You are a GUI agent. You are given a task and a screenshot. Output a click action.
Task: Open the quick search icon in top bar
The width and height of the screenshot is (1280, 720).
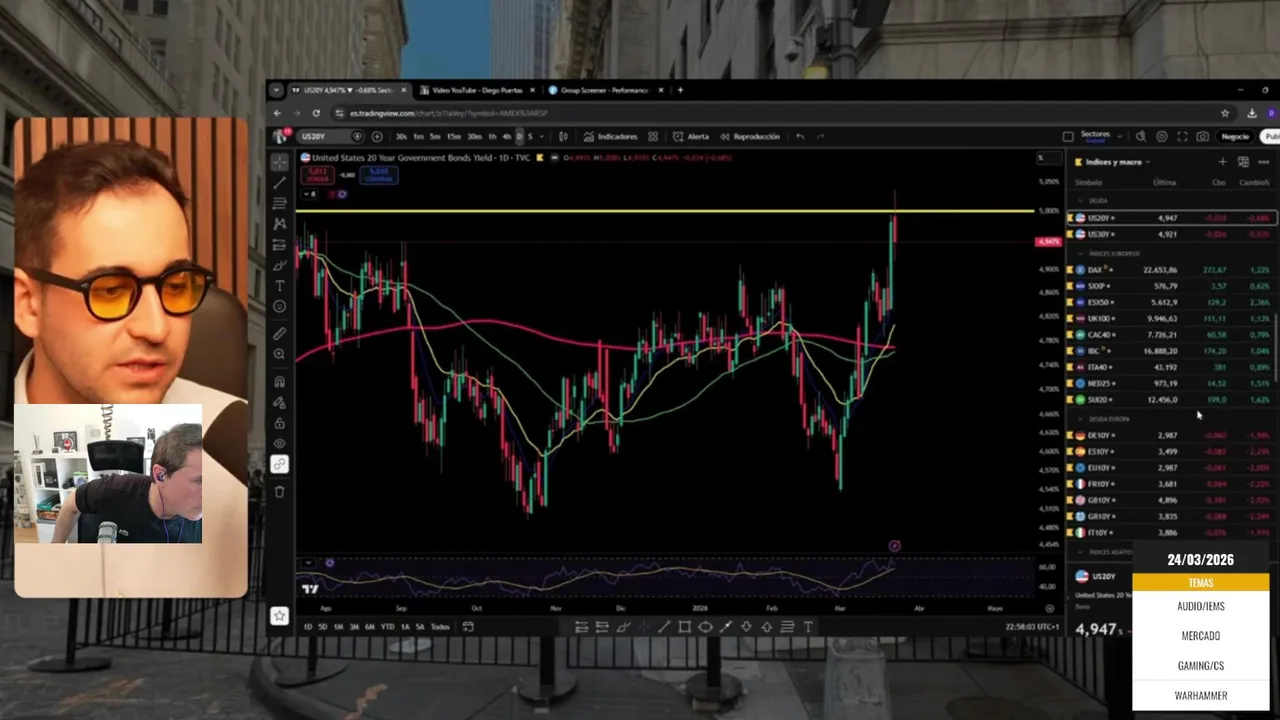1141,136
